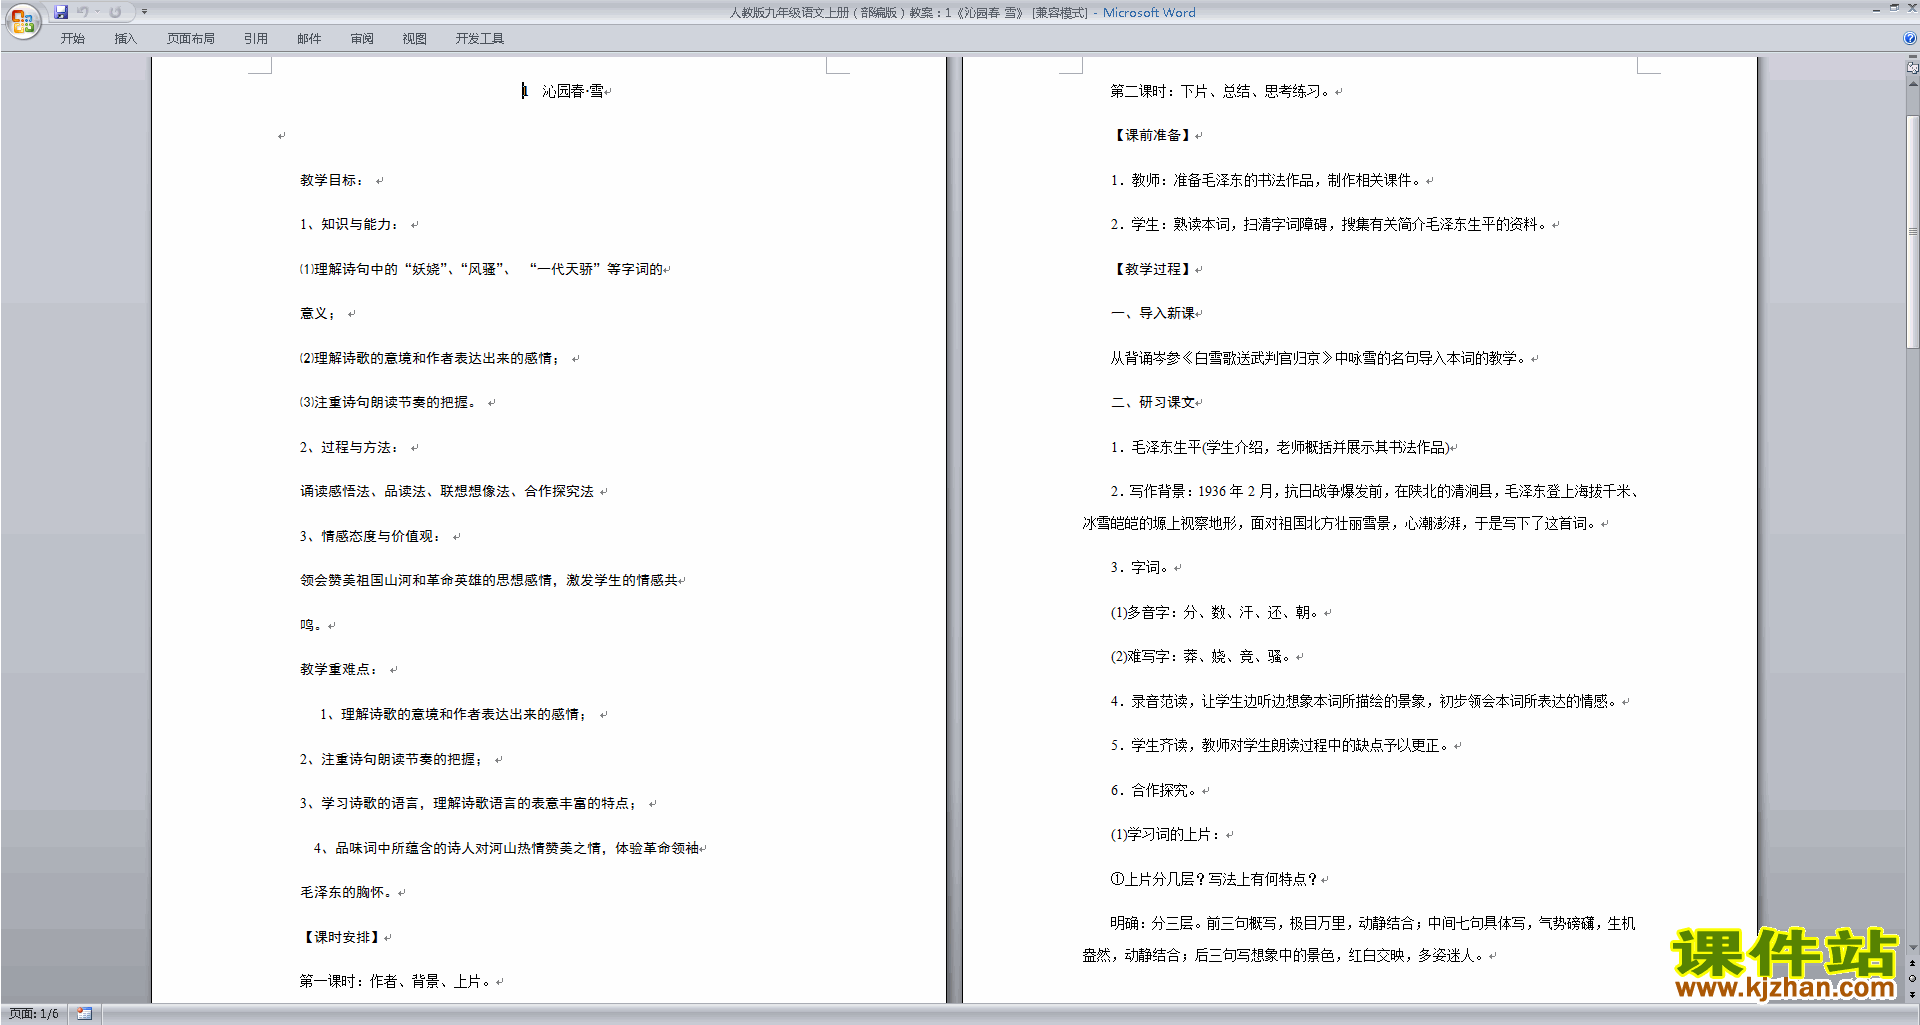Redo the last action
Viewport: 1920px width, 1025px height.
click(115, 12)
